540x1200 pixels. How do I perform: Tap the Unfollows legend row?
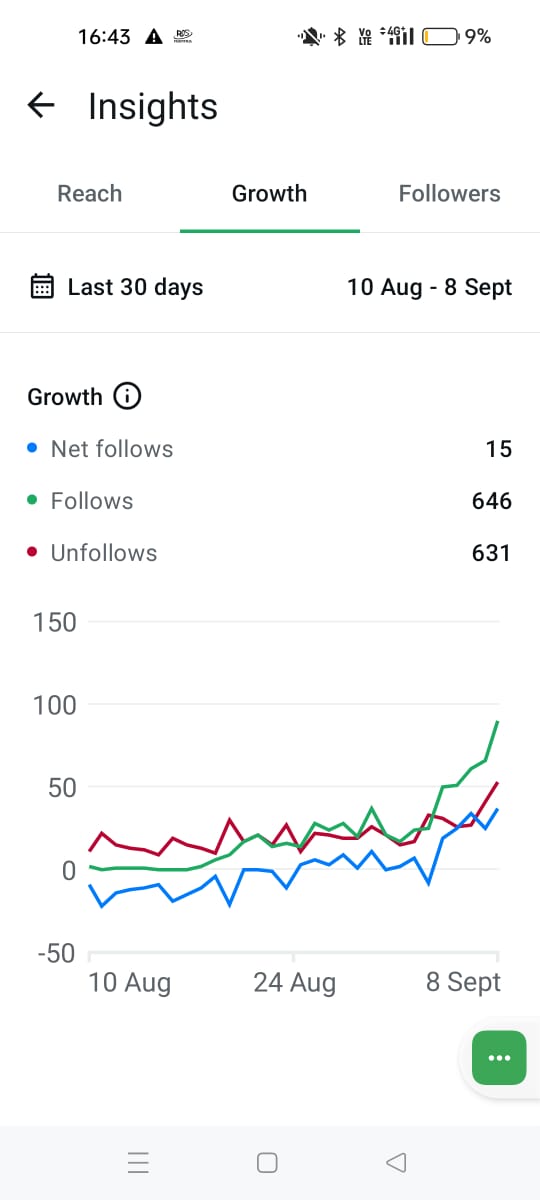click(x=270, y=553)
